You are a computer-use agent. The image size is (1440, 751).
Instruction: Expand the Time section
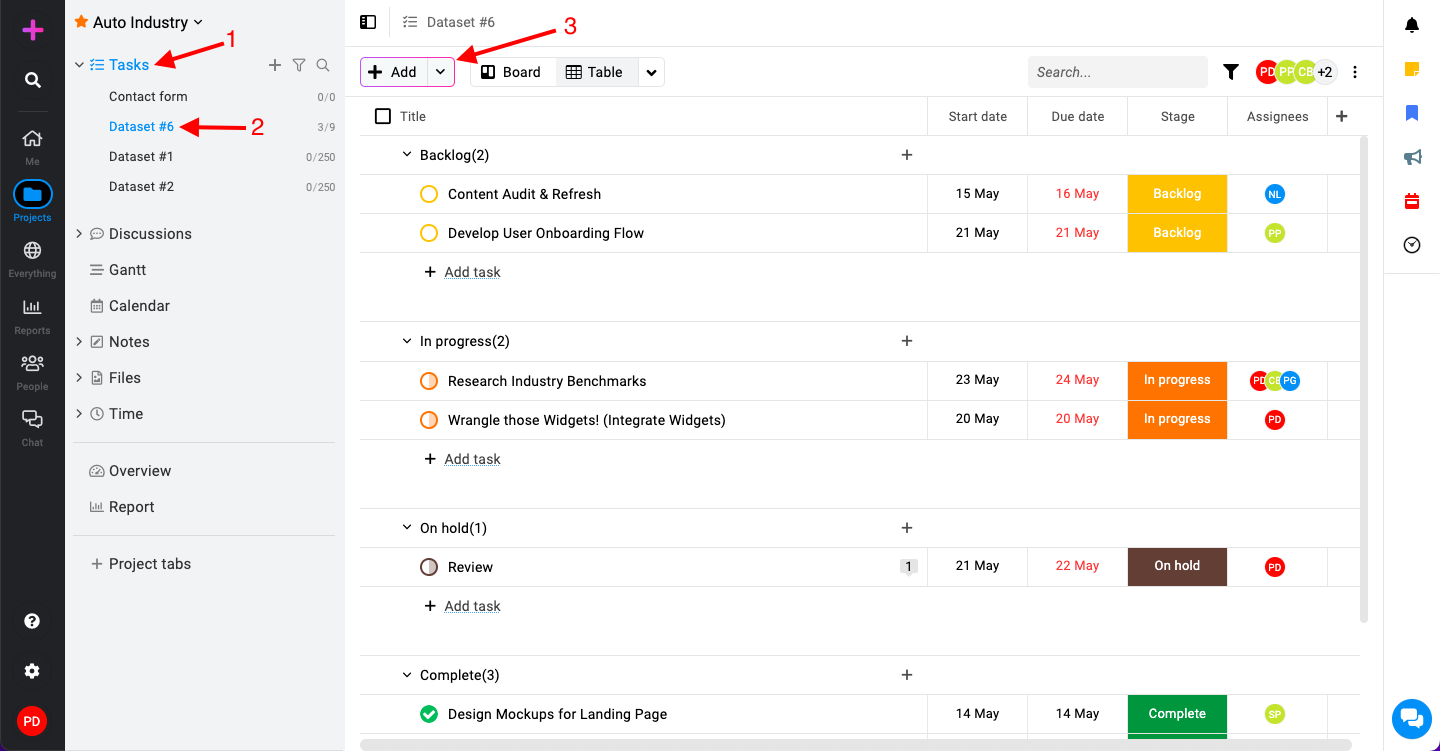coord(79,414)
